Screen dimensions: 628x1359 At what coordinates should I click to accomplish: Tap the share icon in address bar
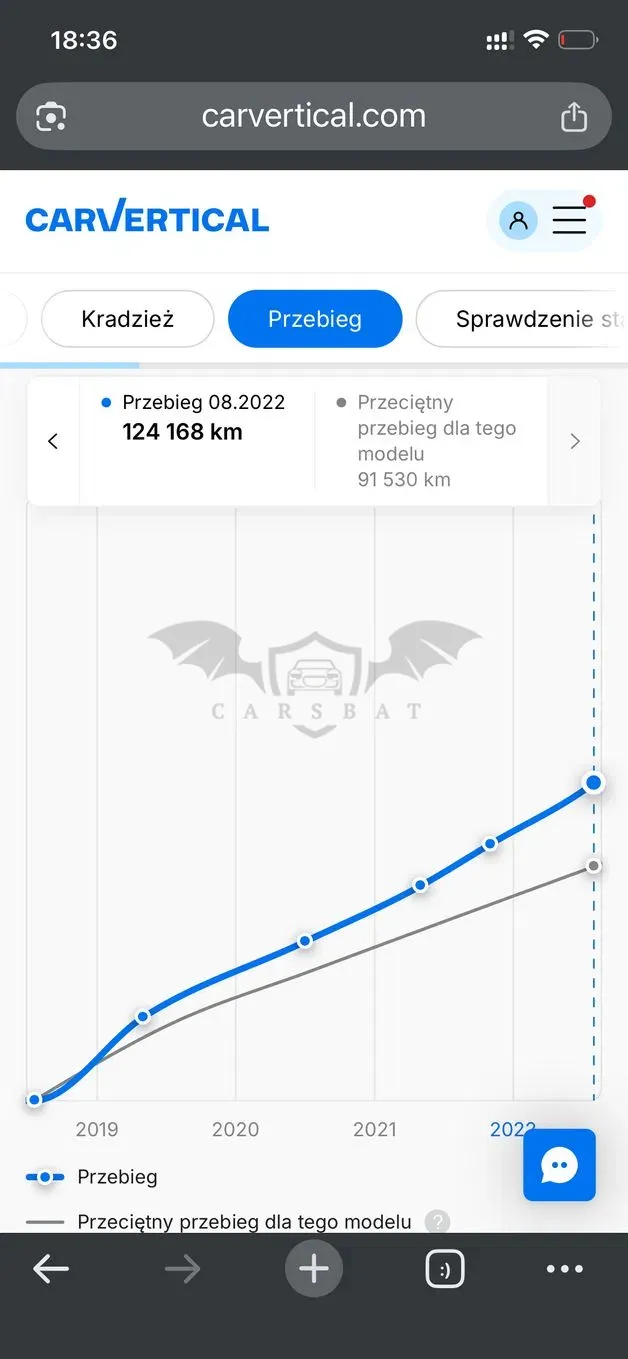point(574,117)
